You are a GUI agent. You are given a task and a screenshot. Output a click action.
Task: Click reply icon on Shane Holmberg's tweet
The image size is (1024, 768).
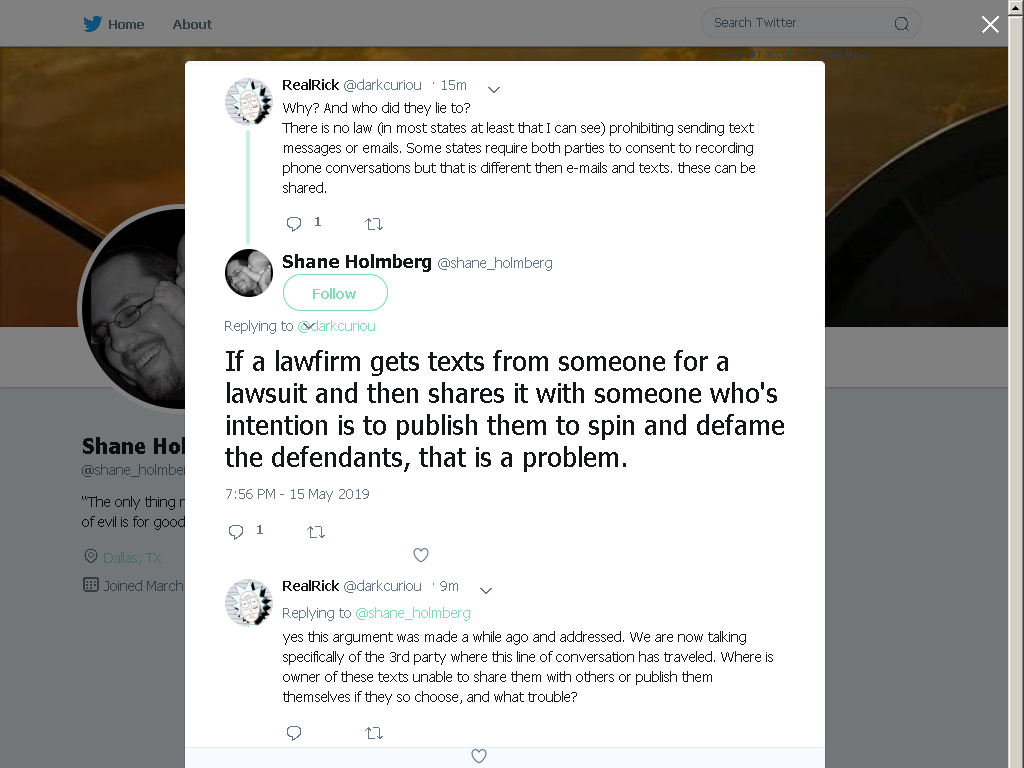tap(236, 532)
